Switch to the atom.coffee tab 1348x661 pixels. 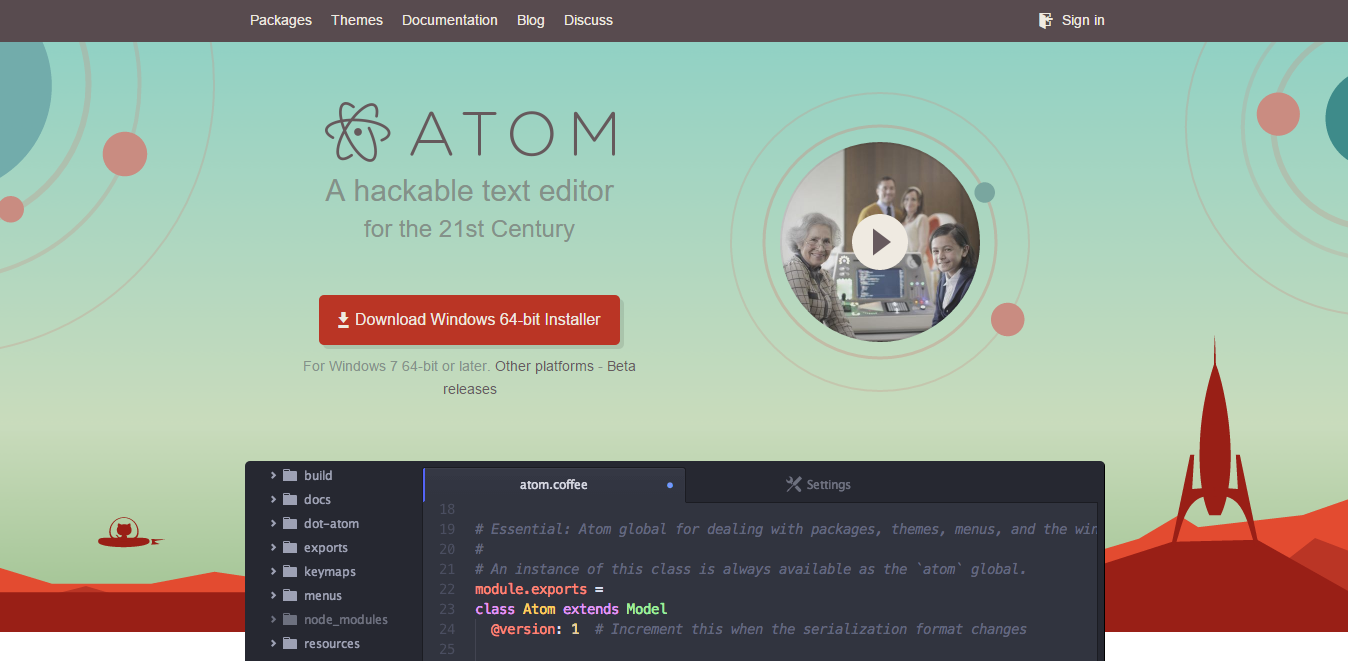click(x=553, y=485)
